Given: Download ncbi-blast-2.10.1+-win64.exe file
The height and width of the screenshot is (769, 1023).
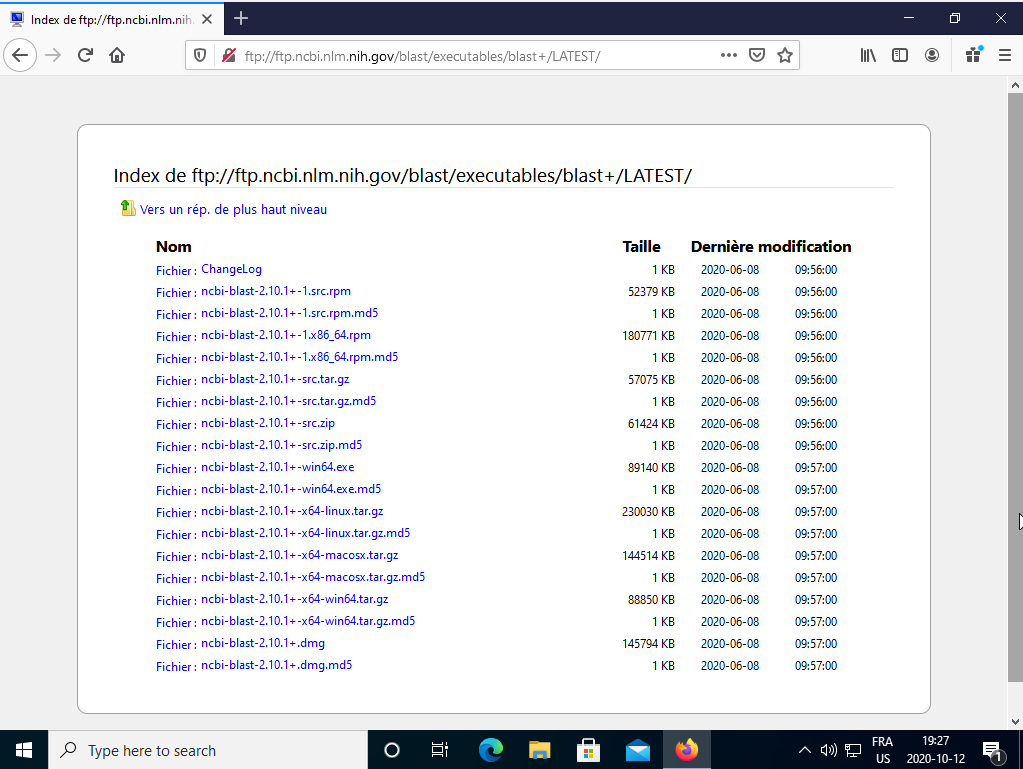Looking at the screenshot, I should click(277, 467).
